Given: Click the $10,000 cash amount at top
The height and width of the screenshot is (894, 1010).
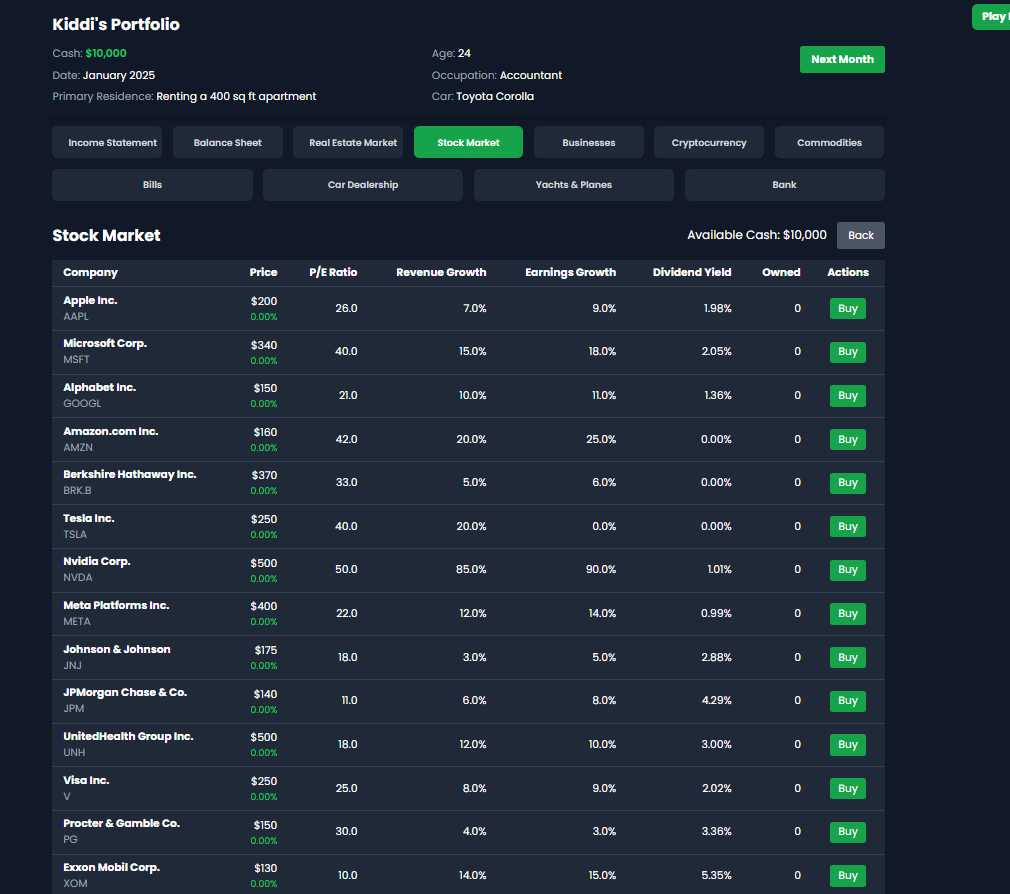Looking at the screenshot, I should pos(106,53).
